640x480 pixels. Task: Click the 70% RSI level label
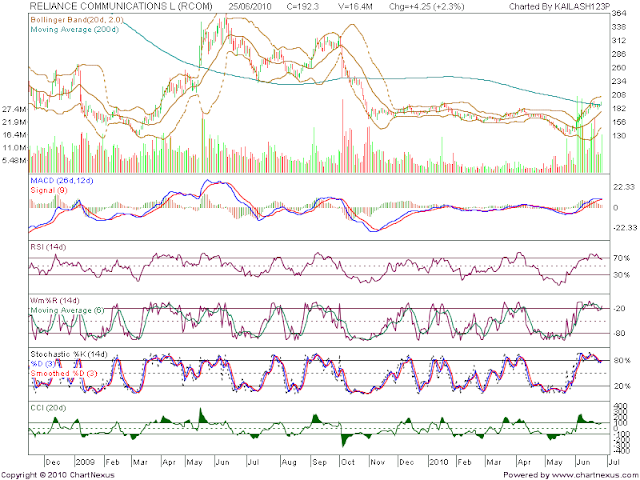point(621,258)
